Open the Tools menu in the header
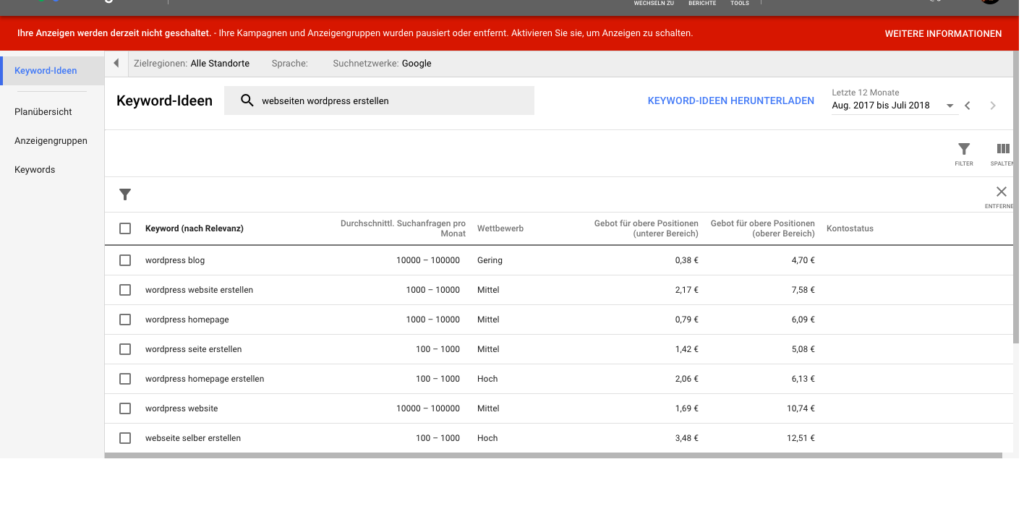Image resolution: width=1024 pixels, height=514 pixels. coord(739,3)
